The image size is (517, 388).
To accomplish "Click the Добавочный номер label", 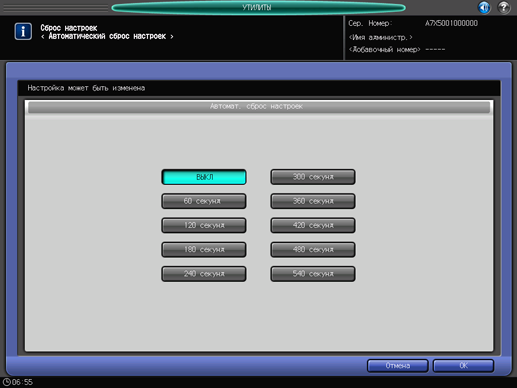I will 384,50.
